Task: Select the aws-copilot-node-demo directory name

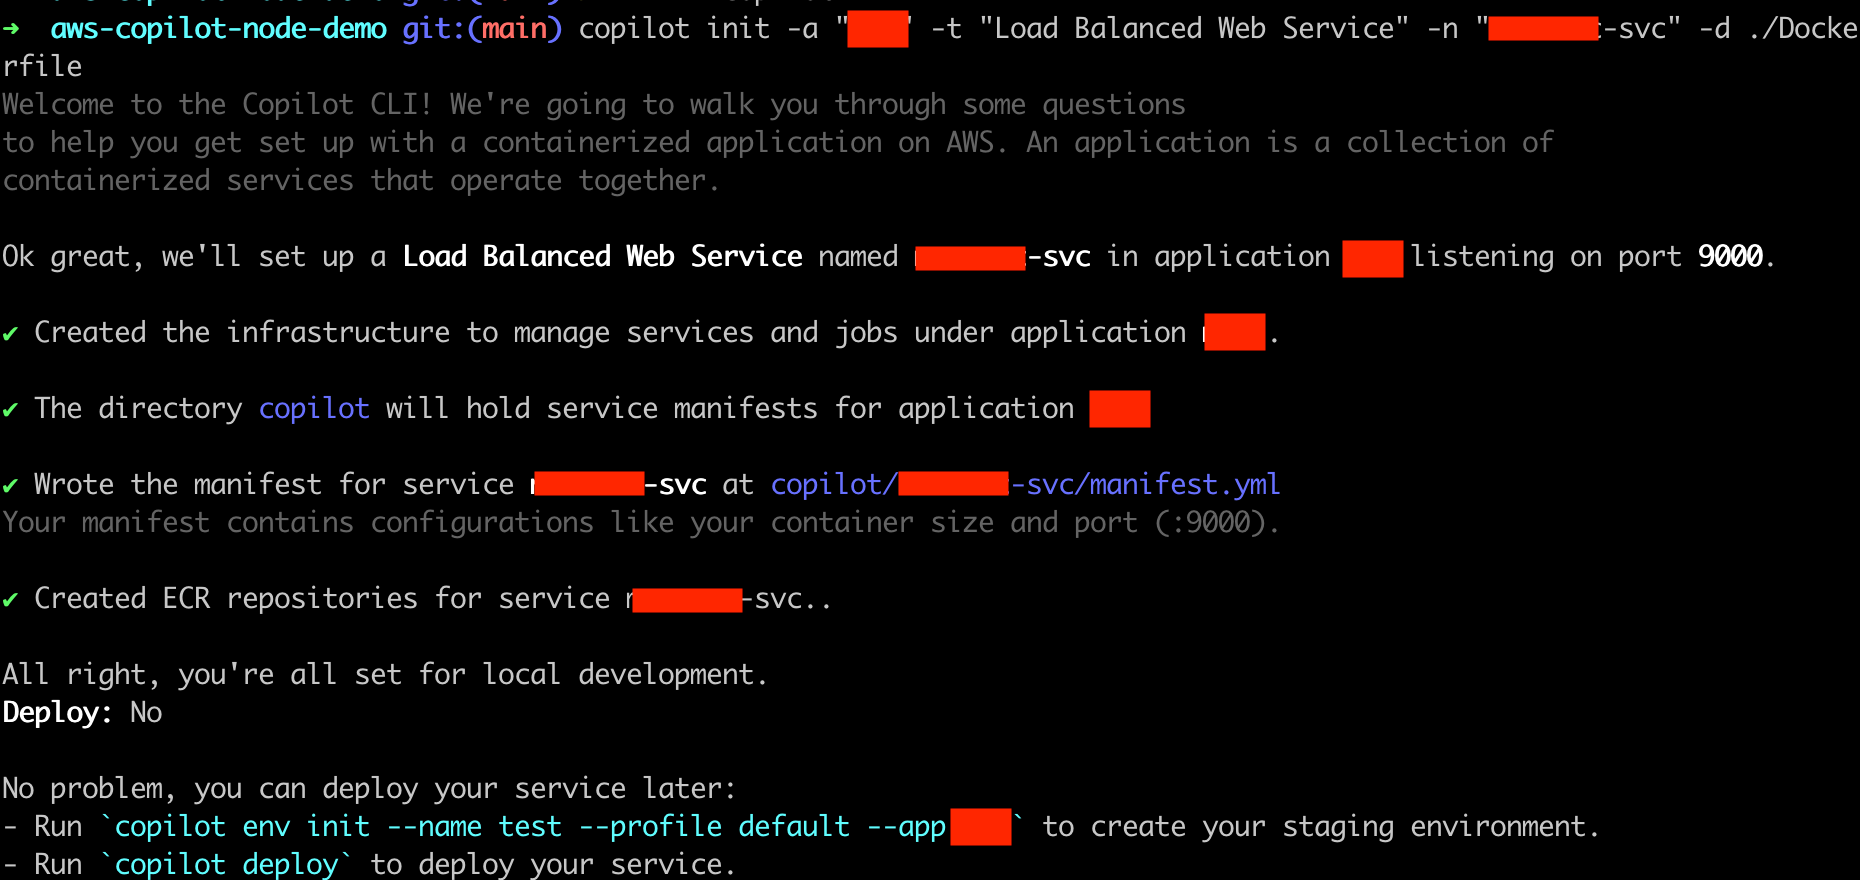Action: coord(219,29)
